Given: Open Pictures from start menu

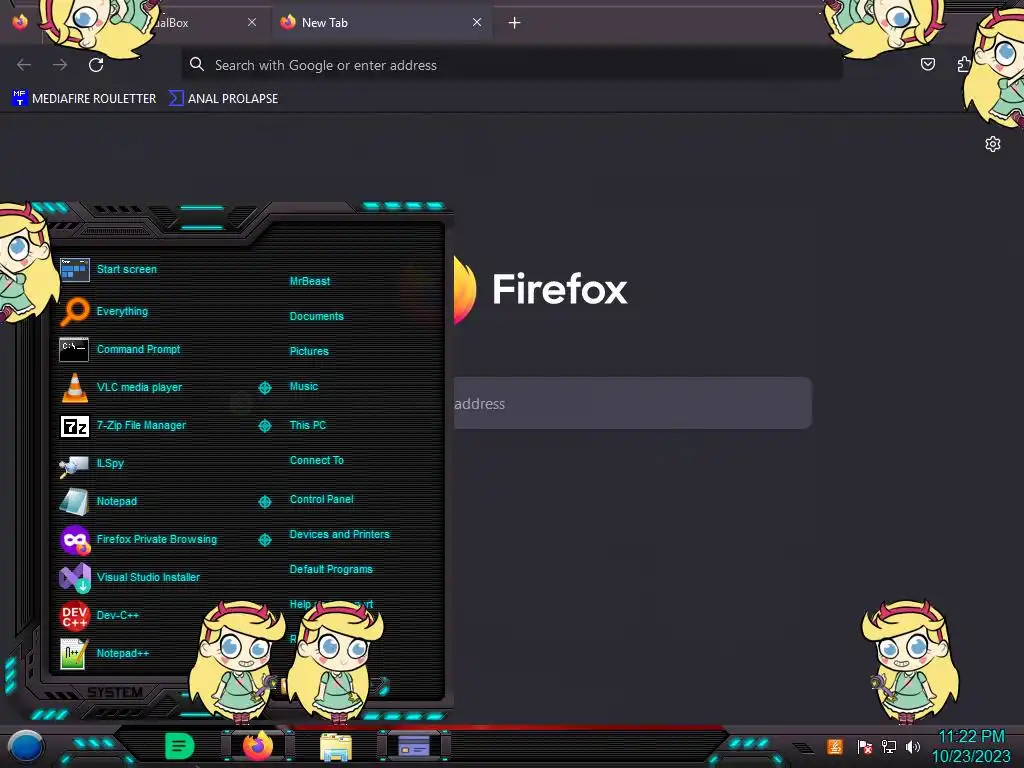Looking at the screenshot, I should point(309,351).
